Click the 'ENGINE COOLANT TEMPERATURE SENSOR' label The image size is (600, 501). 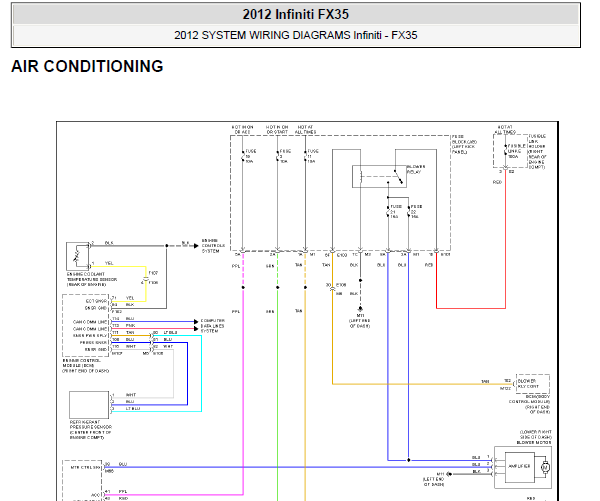[92, 279]
